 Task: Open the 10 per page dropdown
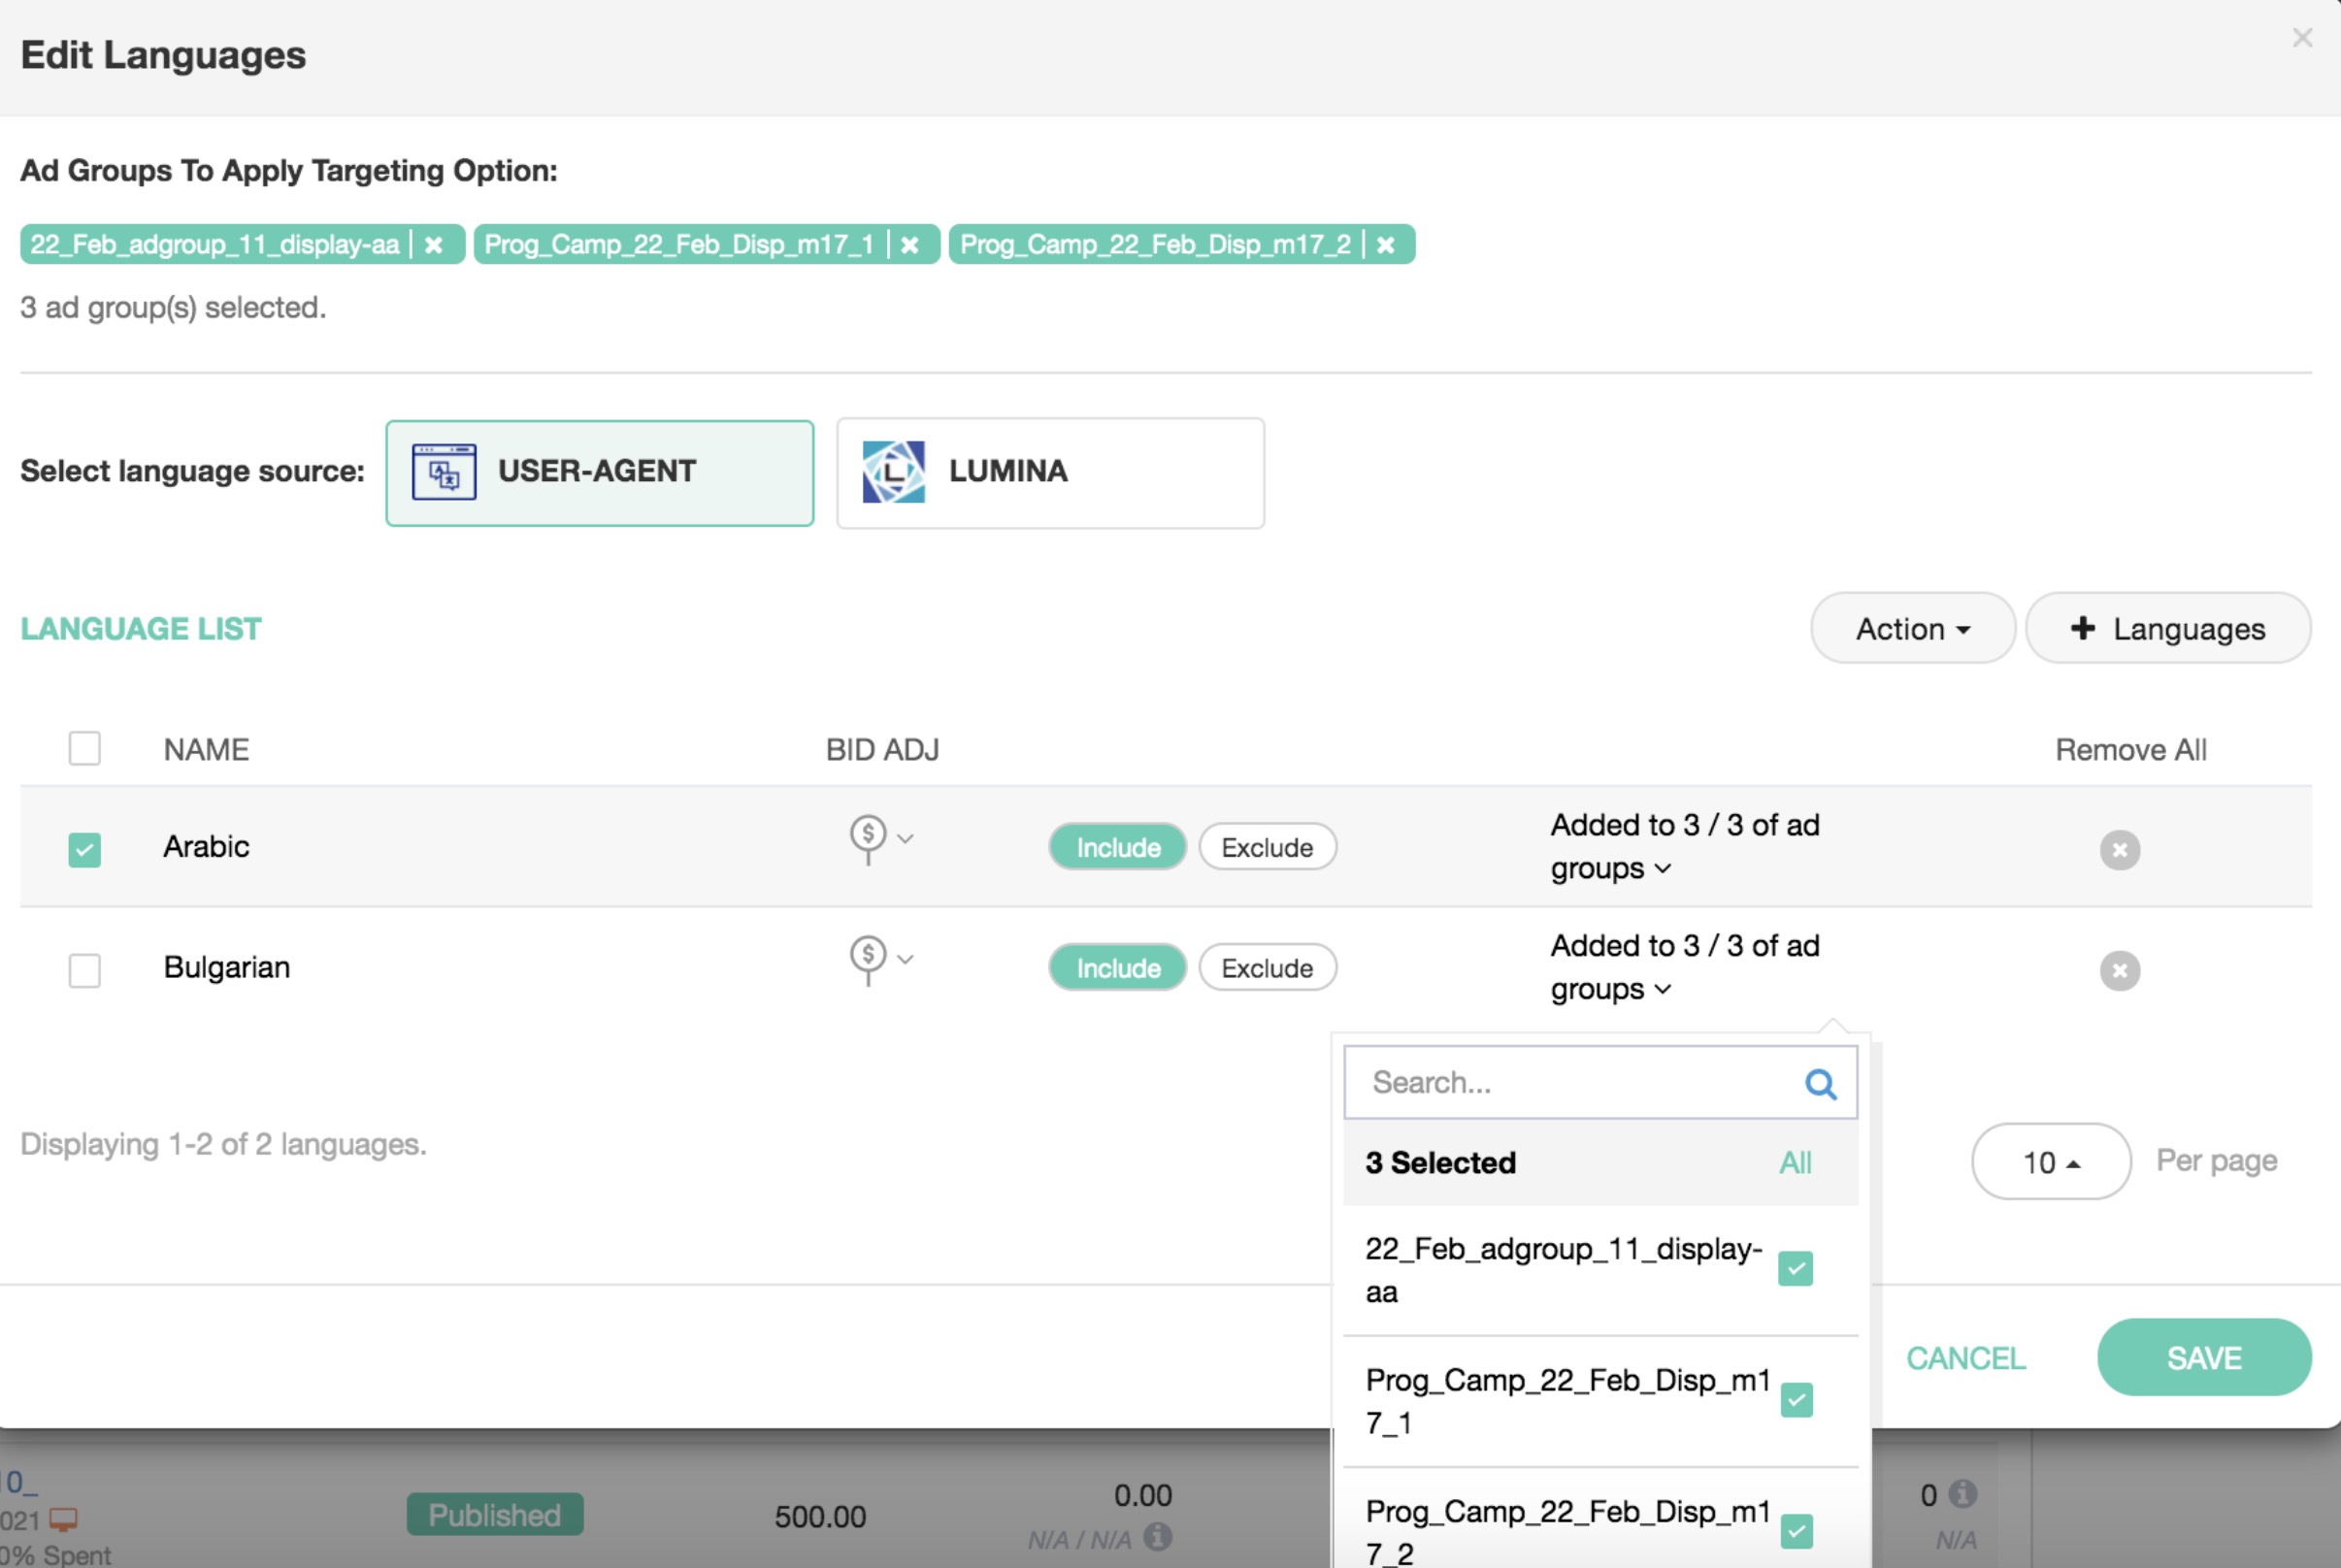tap(2050, 1162)
